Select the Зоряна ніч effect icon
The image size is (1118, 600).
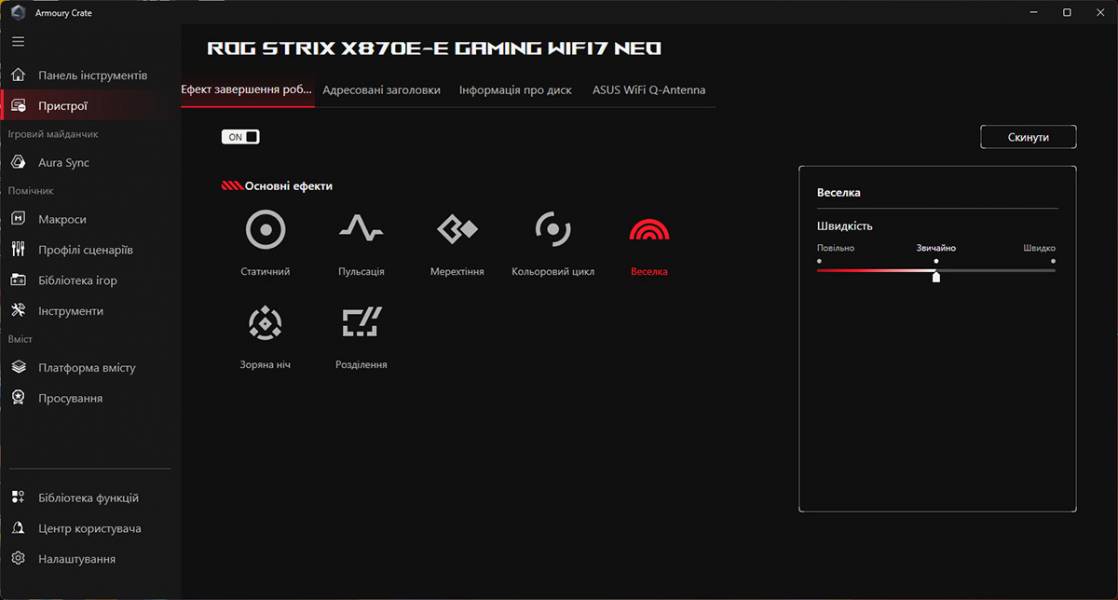click(x=265, y=323)
